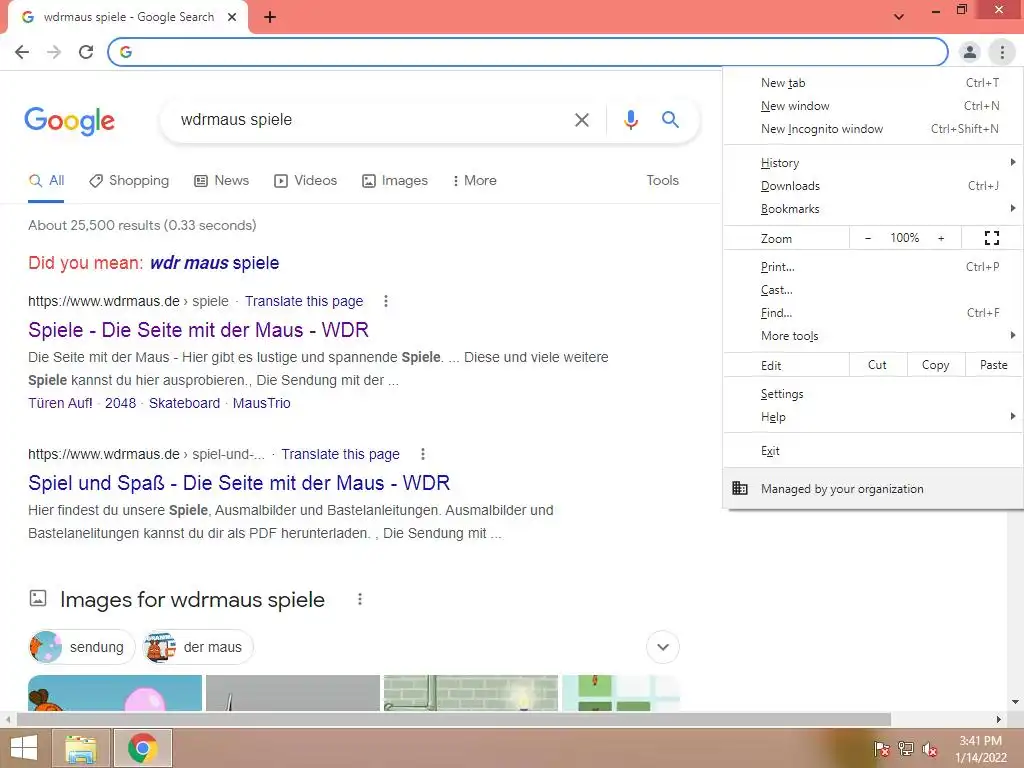This screenshot has height=768, width=1024.
Task: Decrease zoom with the minus button
Action: tap(868, 238)
